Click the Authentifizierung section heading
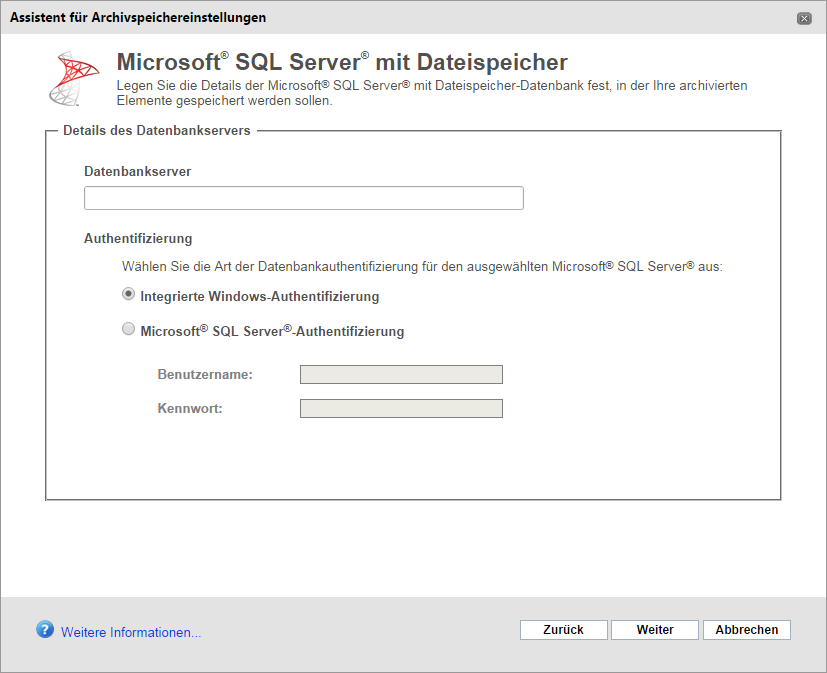Screen dimensions: 827x673 click(x=138, y=238)
